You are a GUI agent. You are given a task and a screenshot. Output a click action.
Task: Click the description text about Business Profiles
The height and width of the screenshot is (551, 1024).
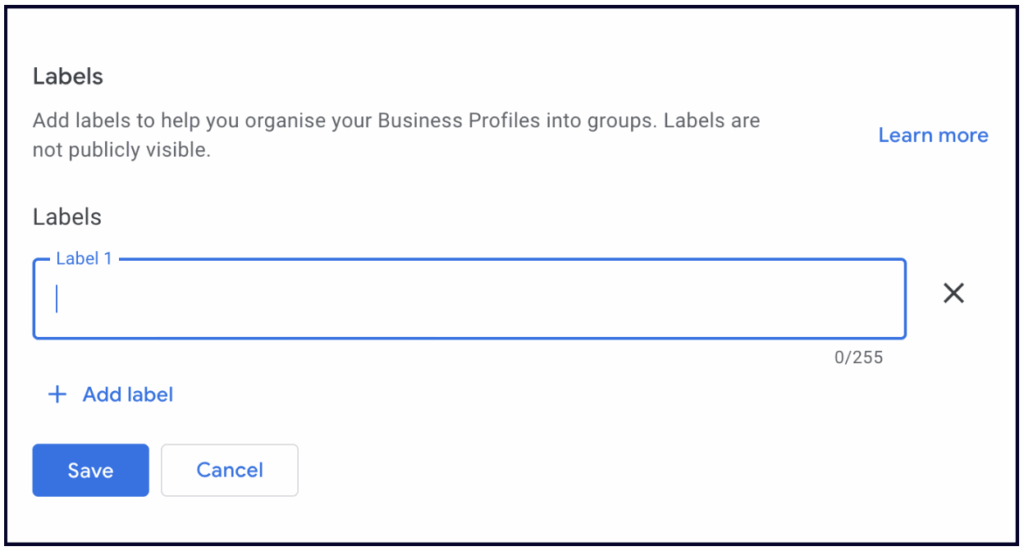396,121
